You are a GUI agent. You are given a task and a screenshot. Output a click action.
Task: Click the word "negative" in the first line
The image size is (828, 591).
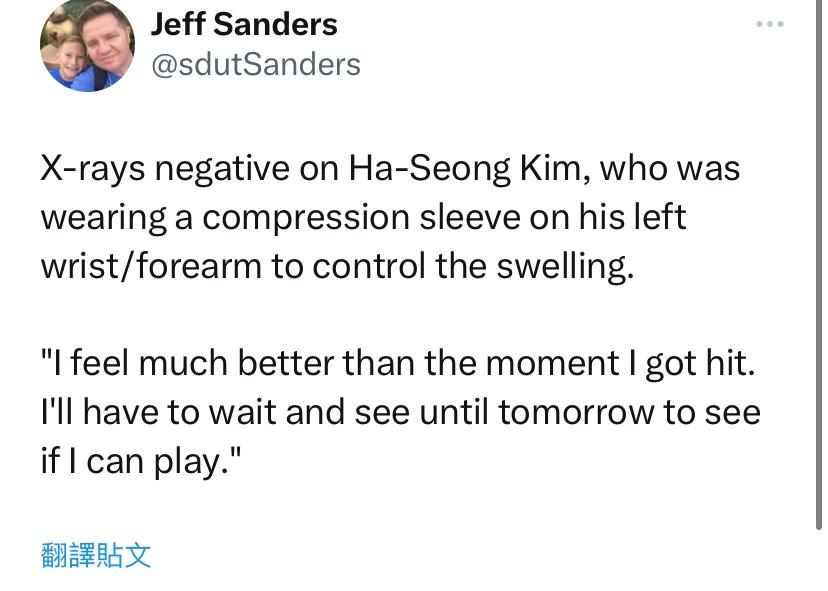click(x=222, y=169)
